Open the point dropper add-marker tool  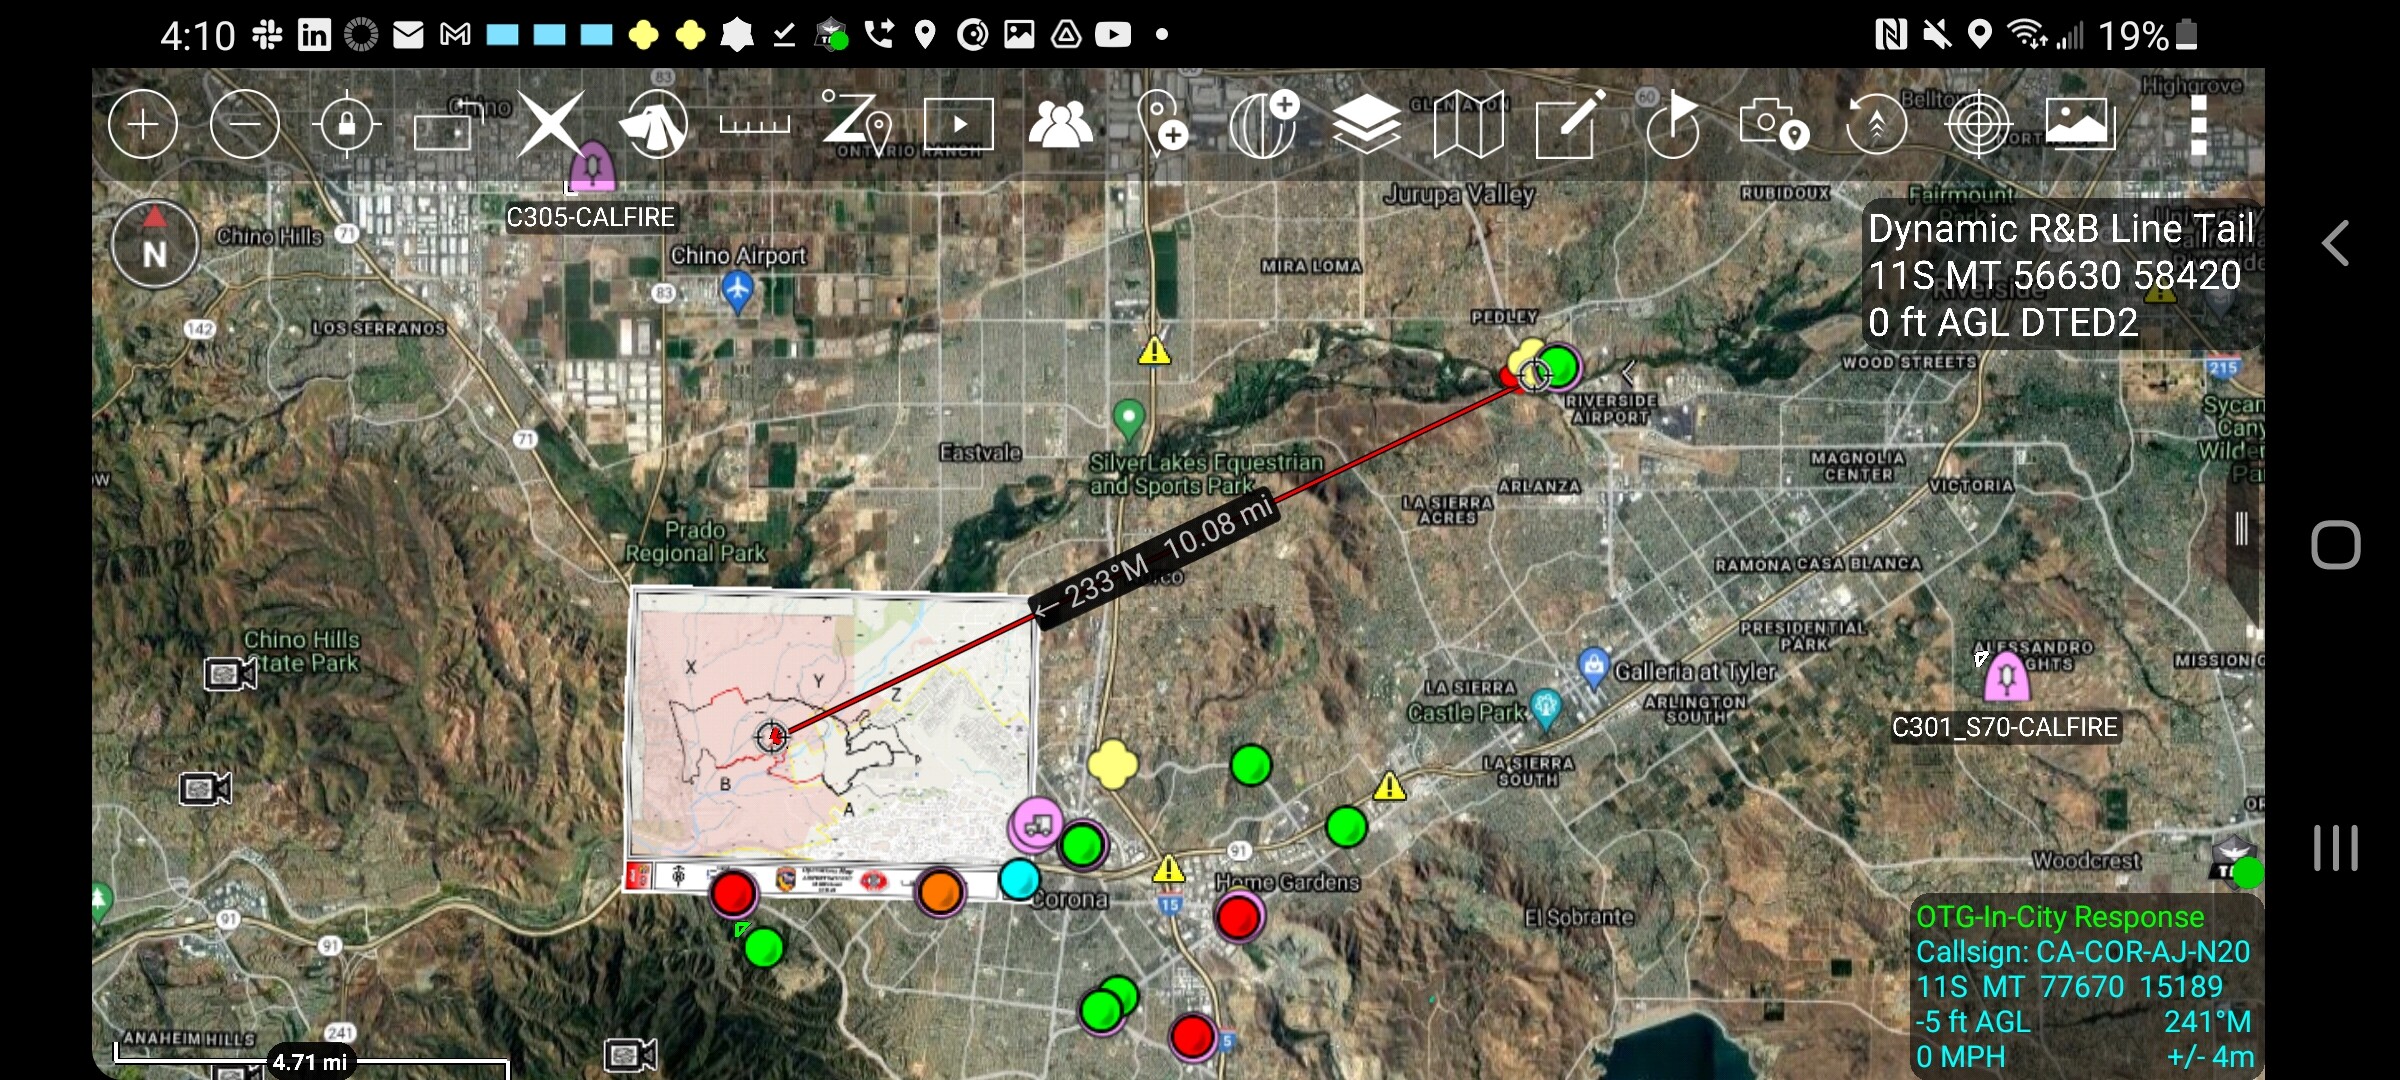pyautogui.click(x=1163, y=124)
